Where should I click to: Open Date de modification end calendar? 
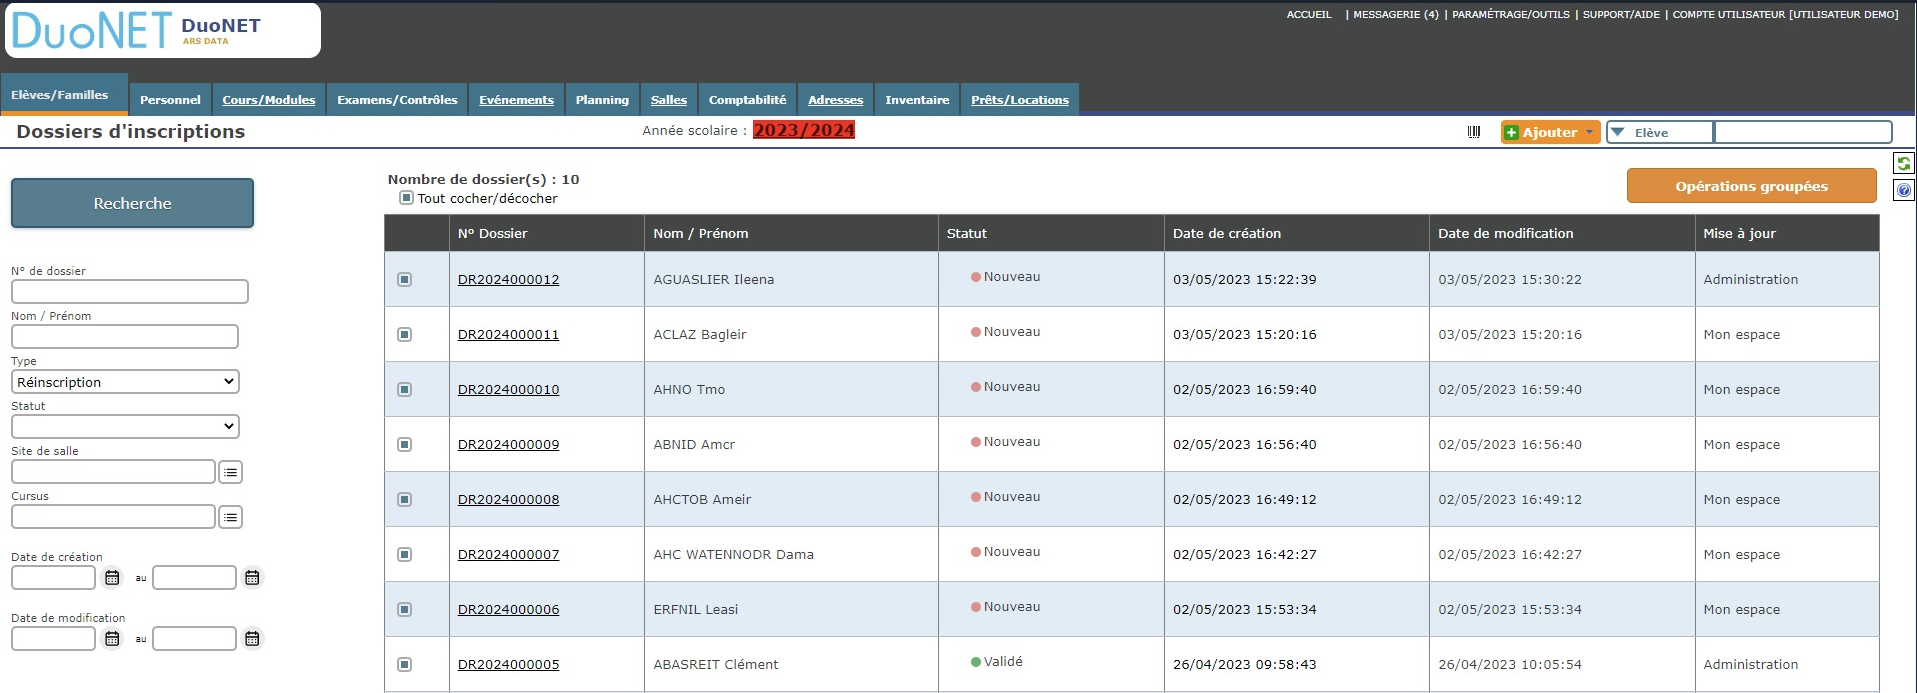252,639
